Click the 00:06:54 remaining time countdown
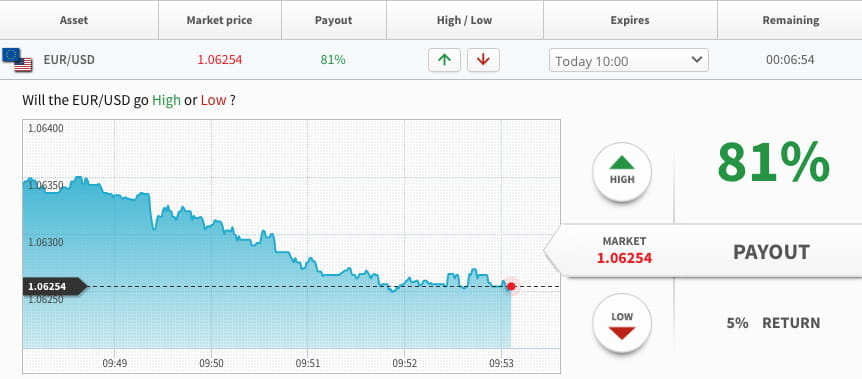 790,60
